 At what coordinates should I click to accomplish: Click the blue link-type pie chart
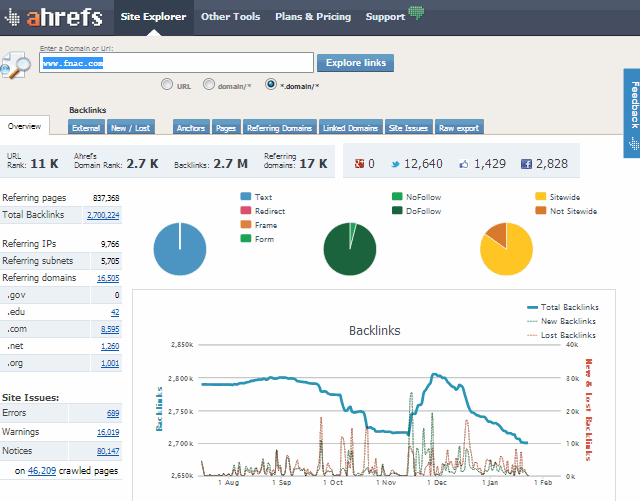[x=180, y=249]
